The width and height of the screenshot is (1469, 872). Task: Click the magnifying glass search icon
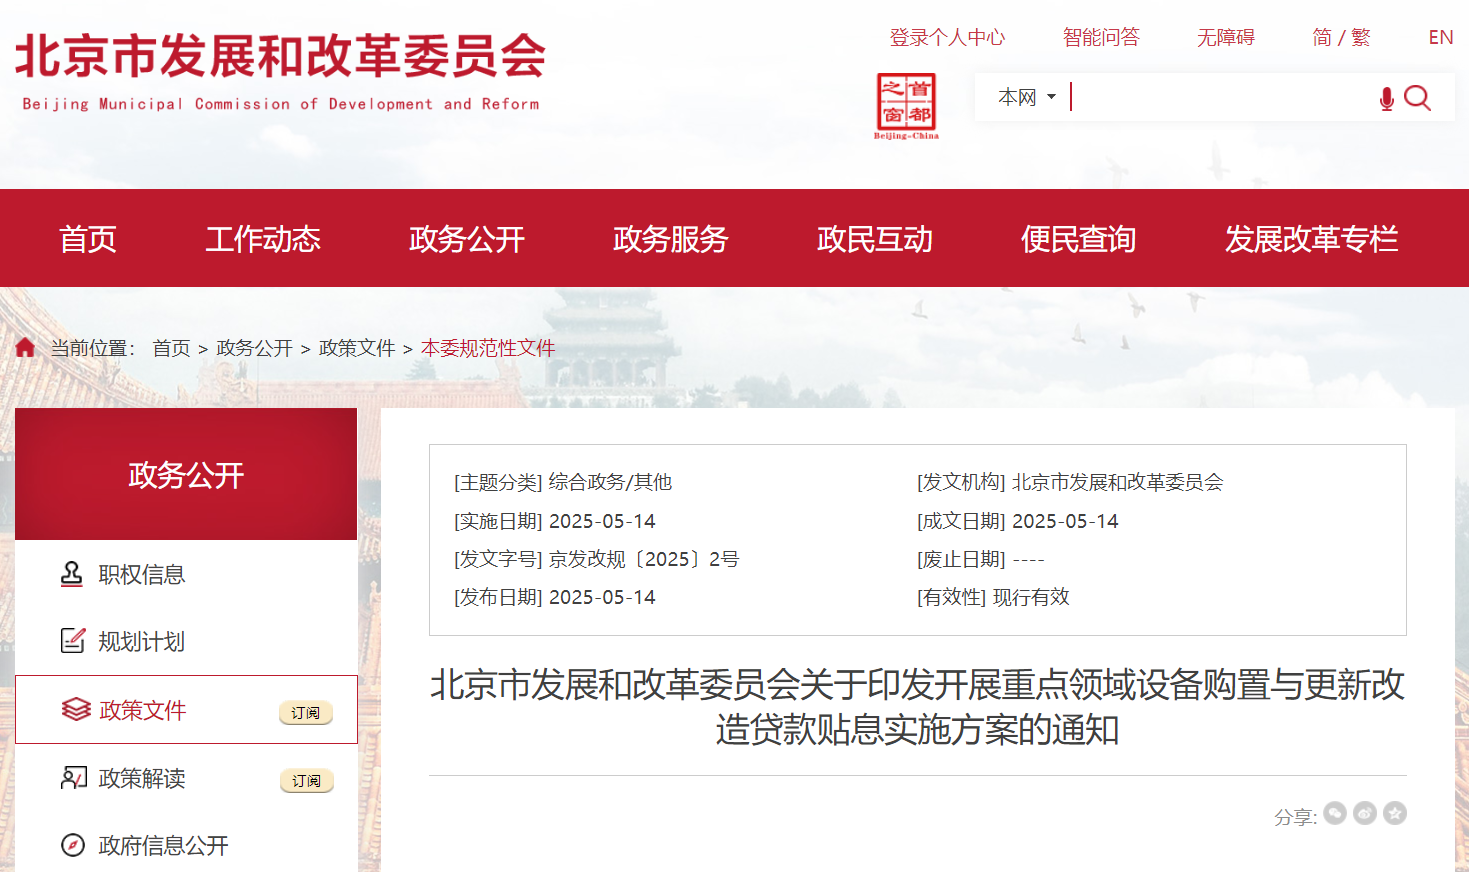point(1417,98)
